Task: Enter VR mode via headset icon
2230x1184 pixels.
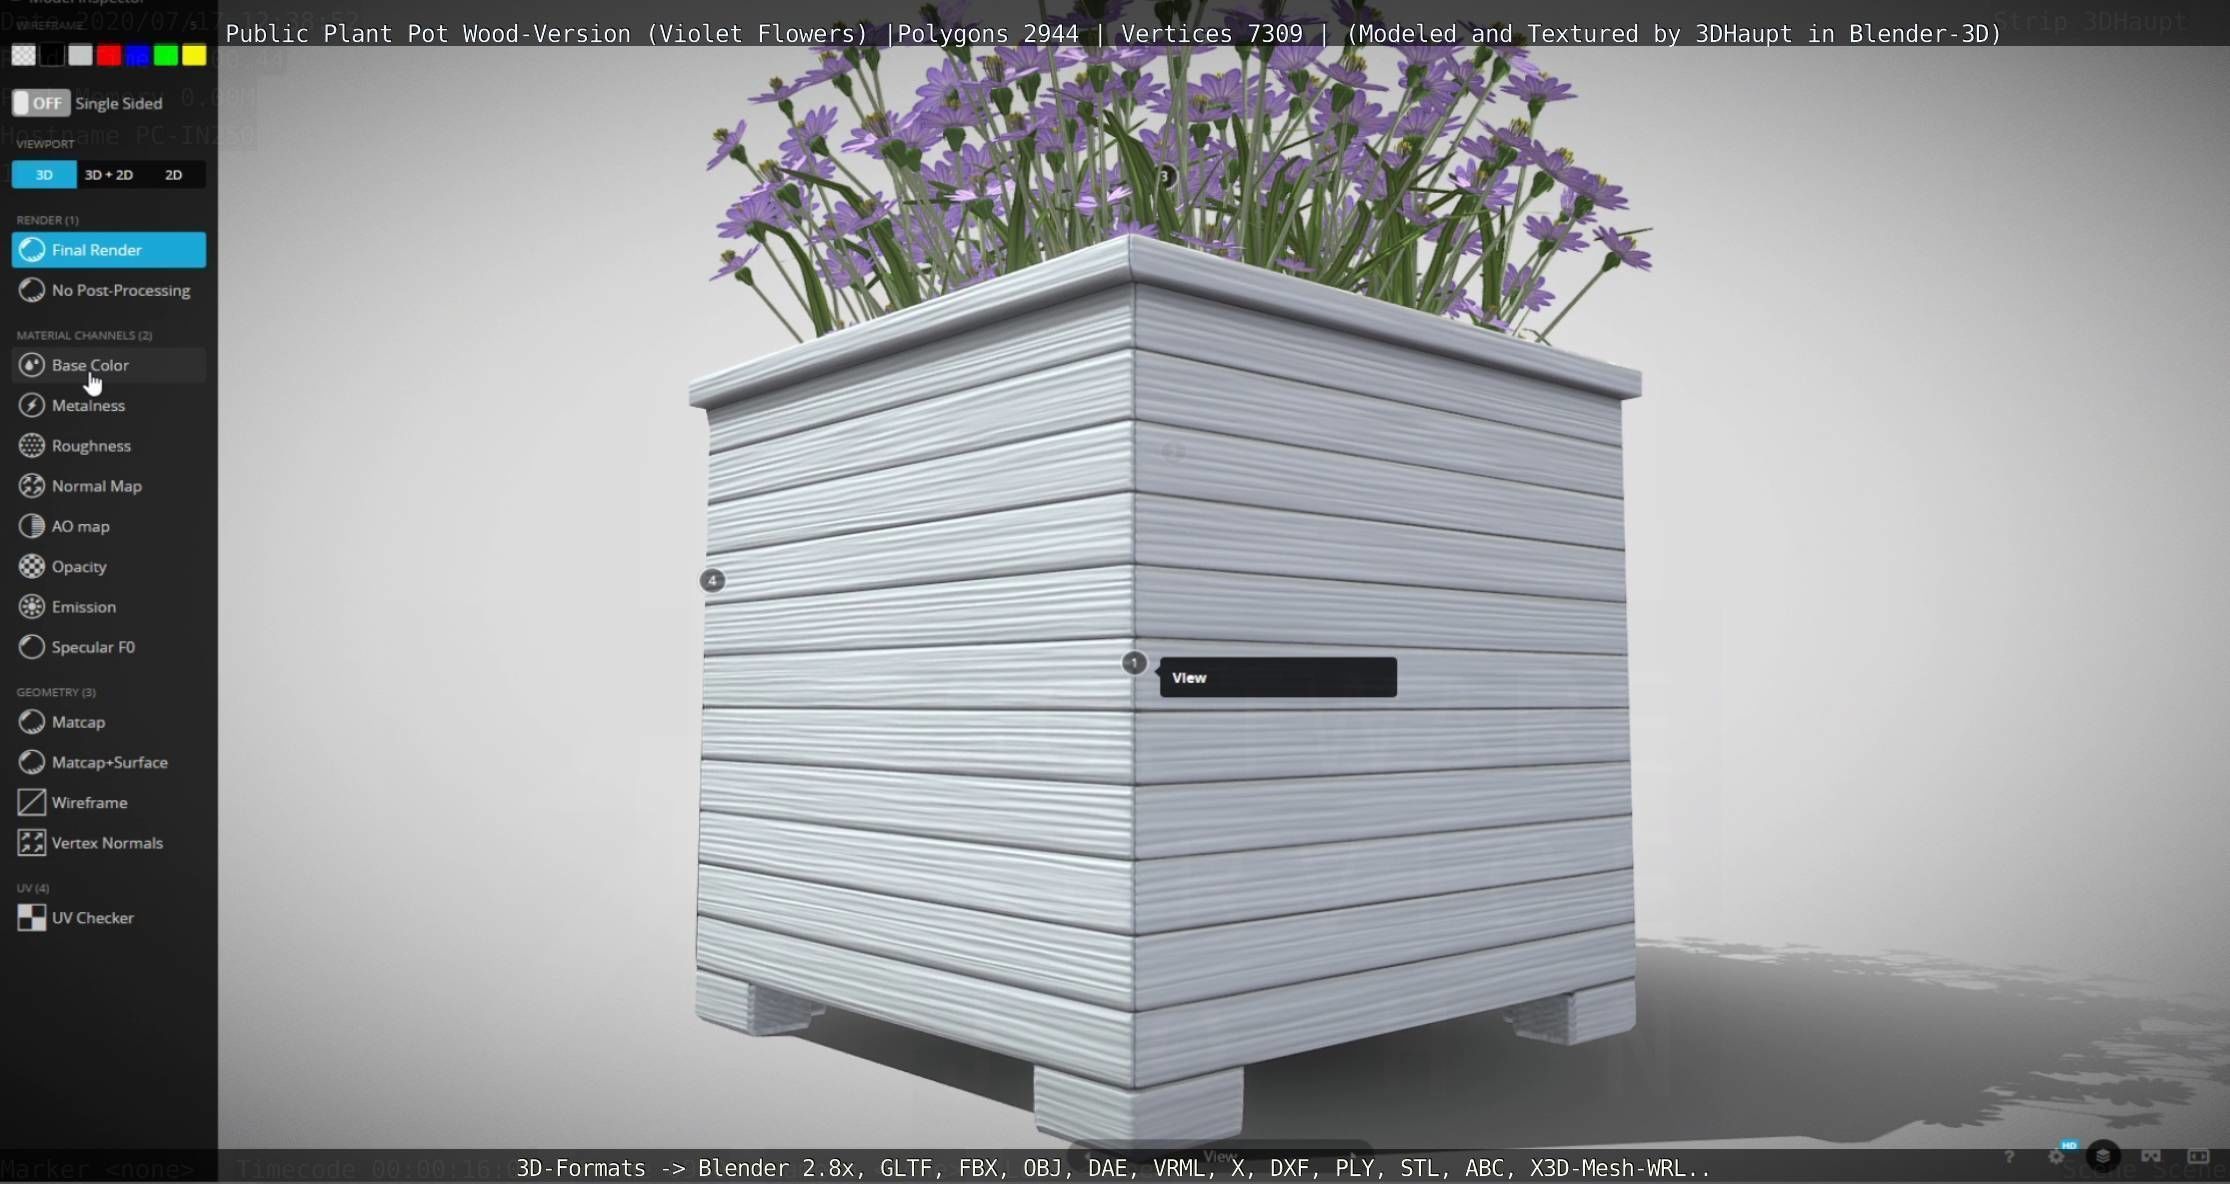Action: (2151, 1157)
